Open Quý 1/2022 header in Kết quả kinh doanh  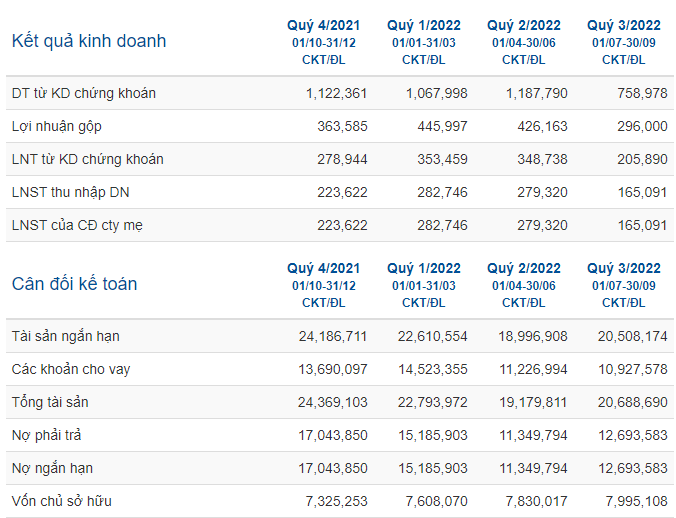424,26
